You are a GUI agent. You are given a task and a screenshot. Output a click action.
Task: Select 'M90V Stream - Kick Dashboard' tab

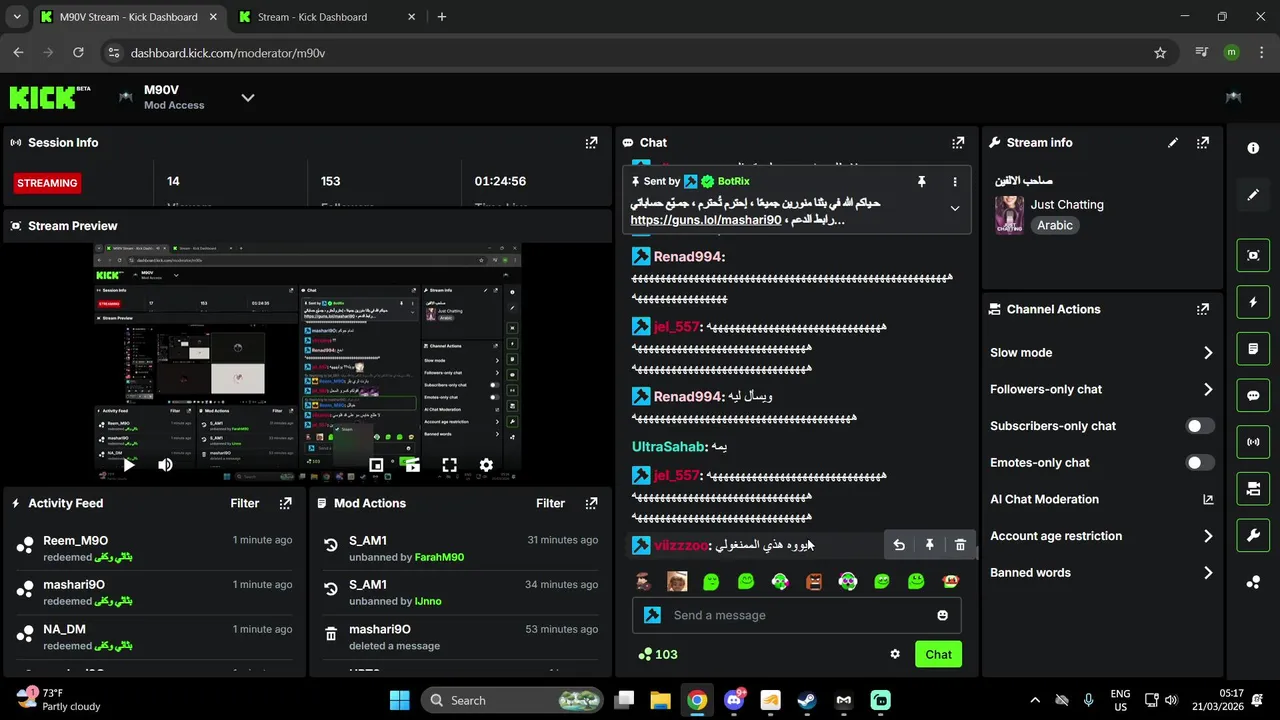click(128, 17)
